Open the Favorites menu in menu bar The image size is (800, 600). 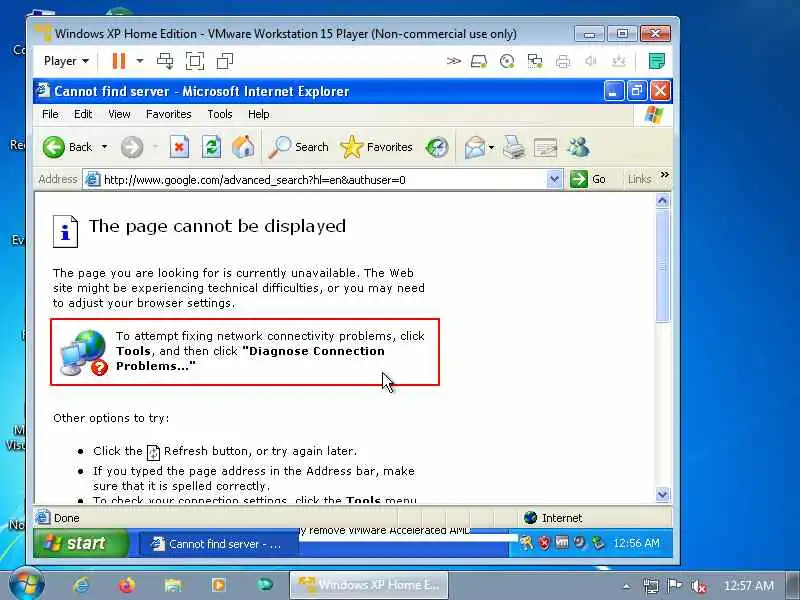tap(168, 114)
